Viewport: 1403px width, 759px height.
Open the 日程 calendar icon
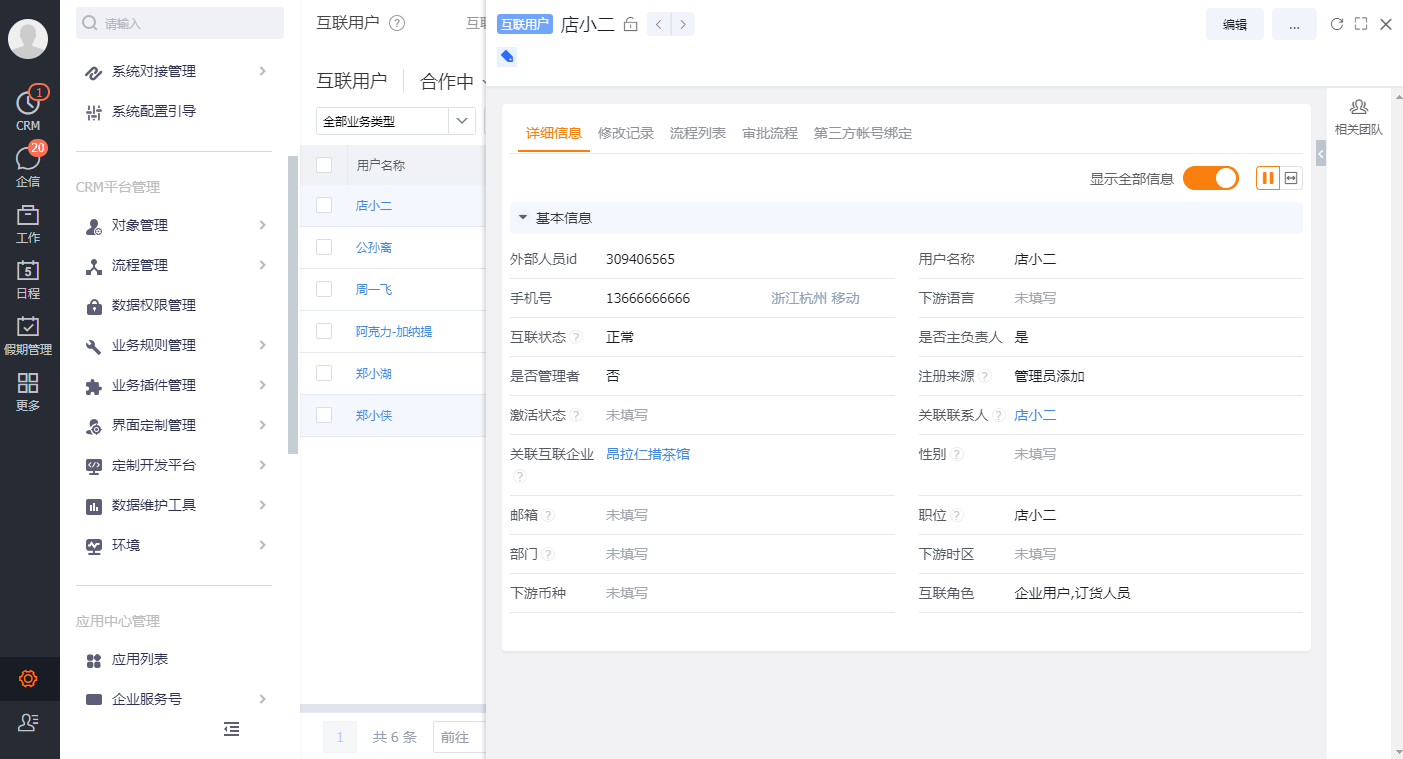pos(28,271)
